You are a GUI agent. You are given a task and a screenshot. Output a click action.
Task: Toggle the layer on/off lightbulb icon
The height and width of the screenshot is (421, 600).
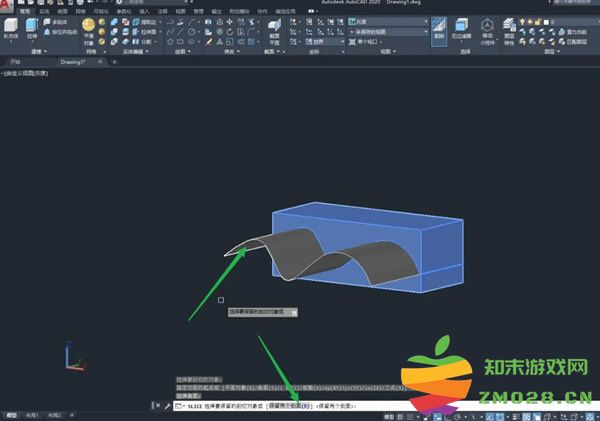point(522,22)
